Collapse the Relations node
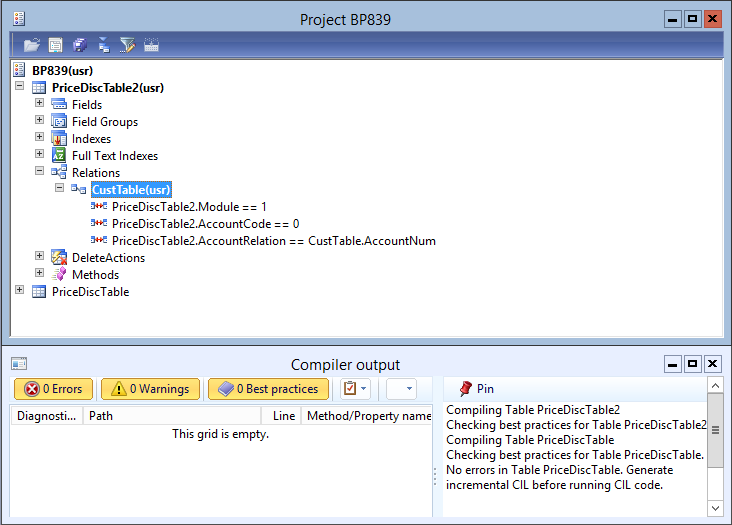Screen dimensions: 732x525 click(x=40, y=172)
